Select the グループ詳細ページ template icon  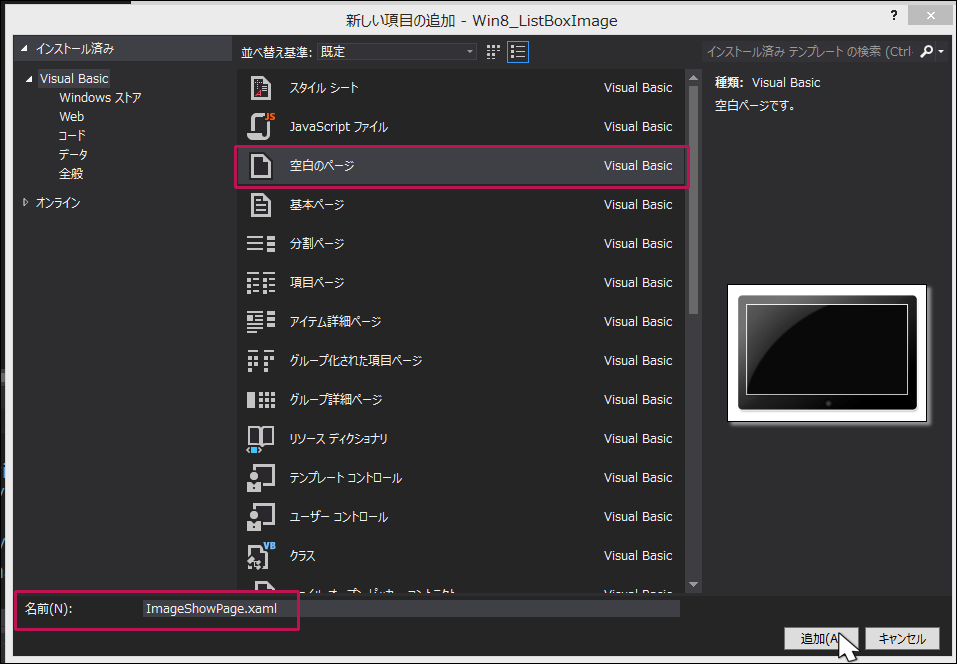261,400
